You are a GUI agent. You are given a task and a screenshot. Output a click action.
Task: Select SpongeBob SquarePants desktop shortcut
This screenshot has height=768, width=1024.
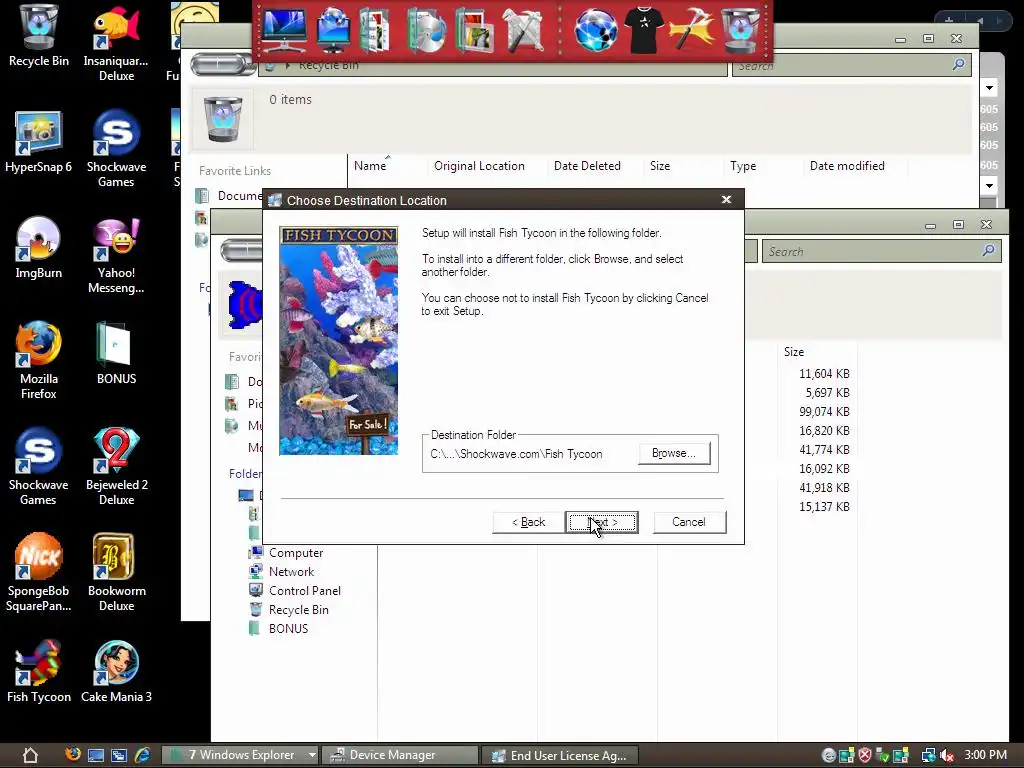pos(39,573)
